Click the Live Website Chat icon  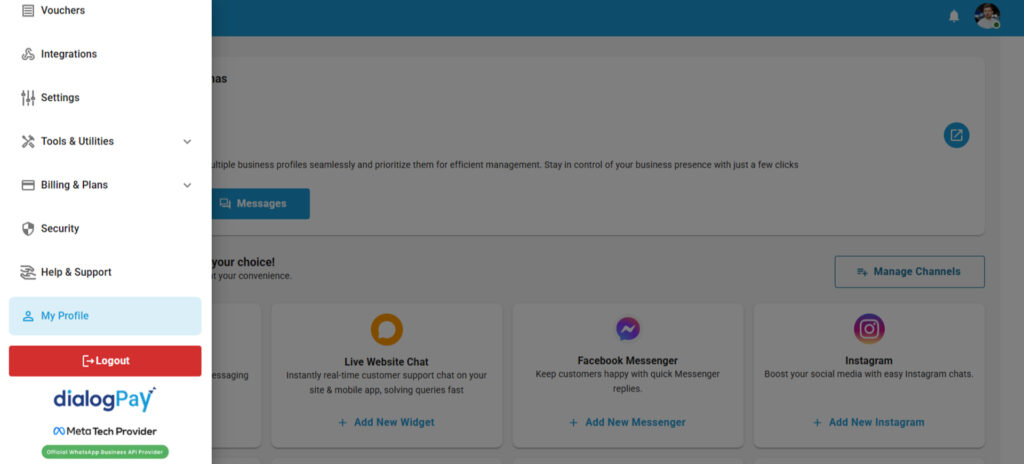[386, 329]
